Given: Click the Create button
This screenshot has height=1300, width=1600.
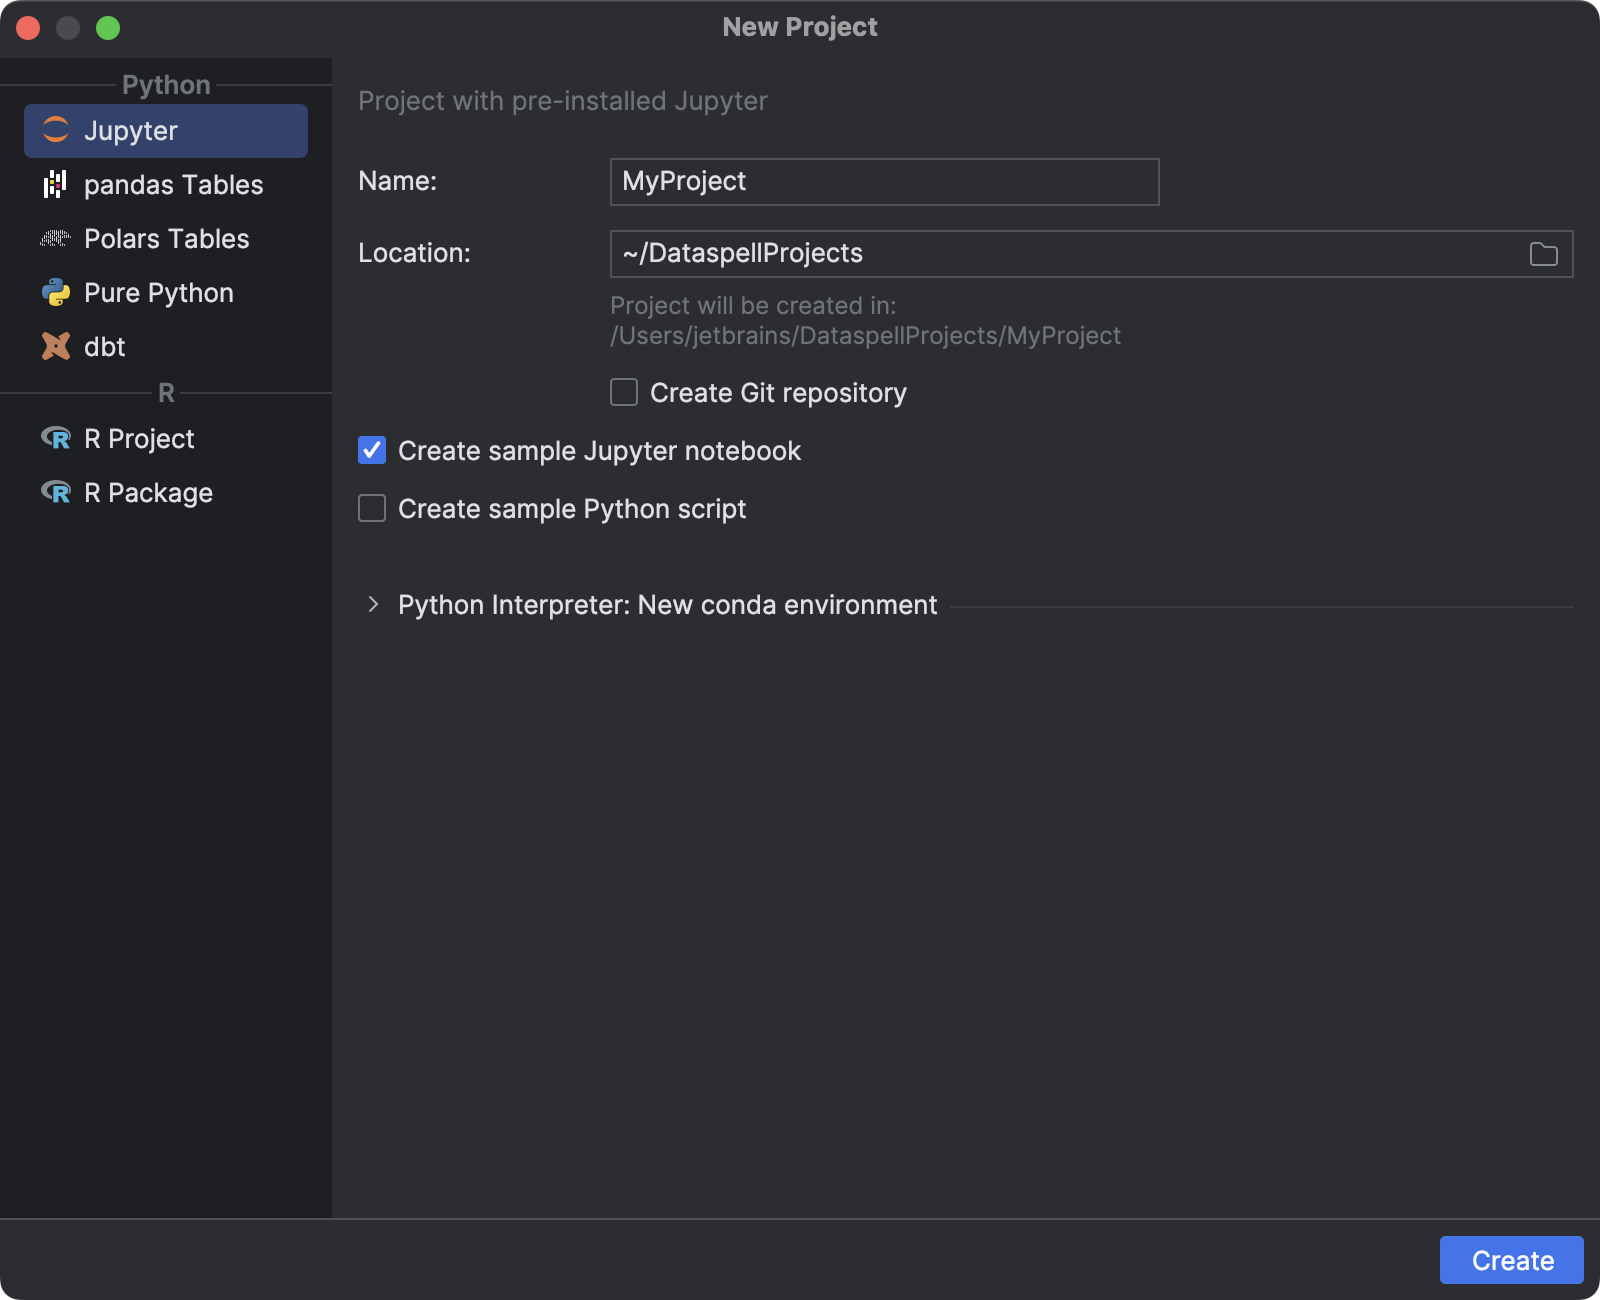Looking at the screenshot, I should [1511, 1260].
